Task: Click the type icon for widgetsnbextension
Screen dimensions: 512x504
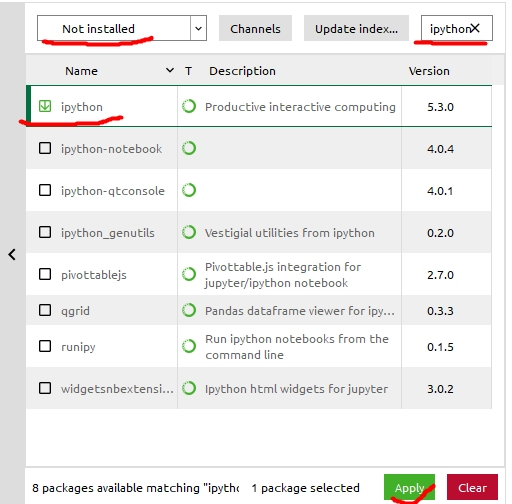Action: 189,388
